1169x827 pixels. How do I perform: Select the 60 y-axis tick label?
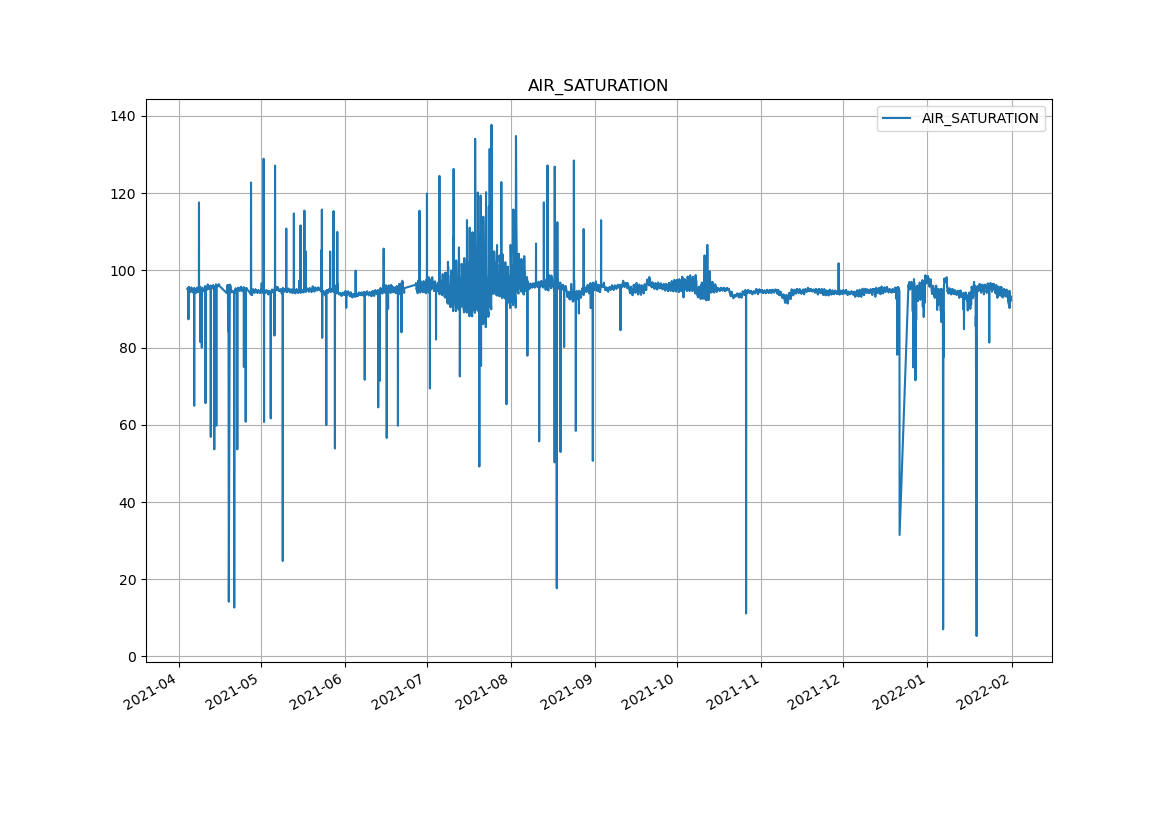[x=127, y=425]
